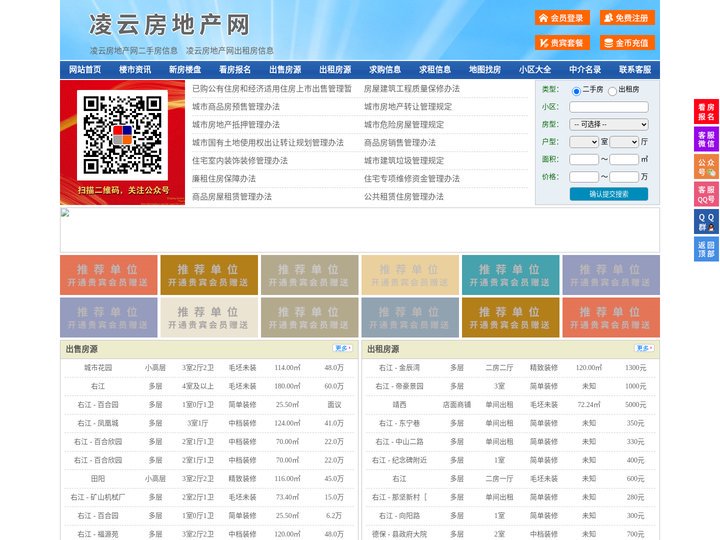
Task: Open rental listing 右江 - 东宁巷
Action: pyautogui.click(x=399, y=423)
